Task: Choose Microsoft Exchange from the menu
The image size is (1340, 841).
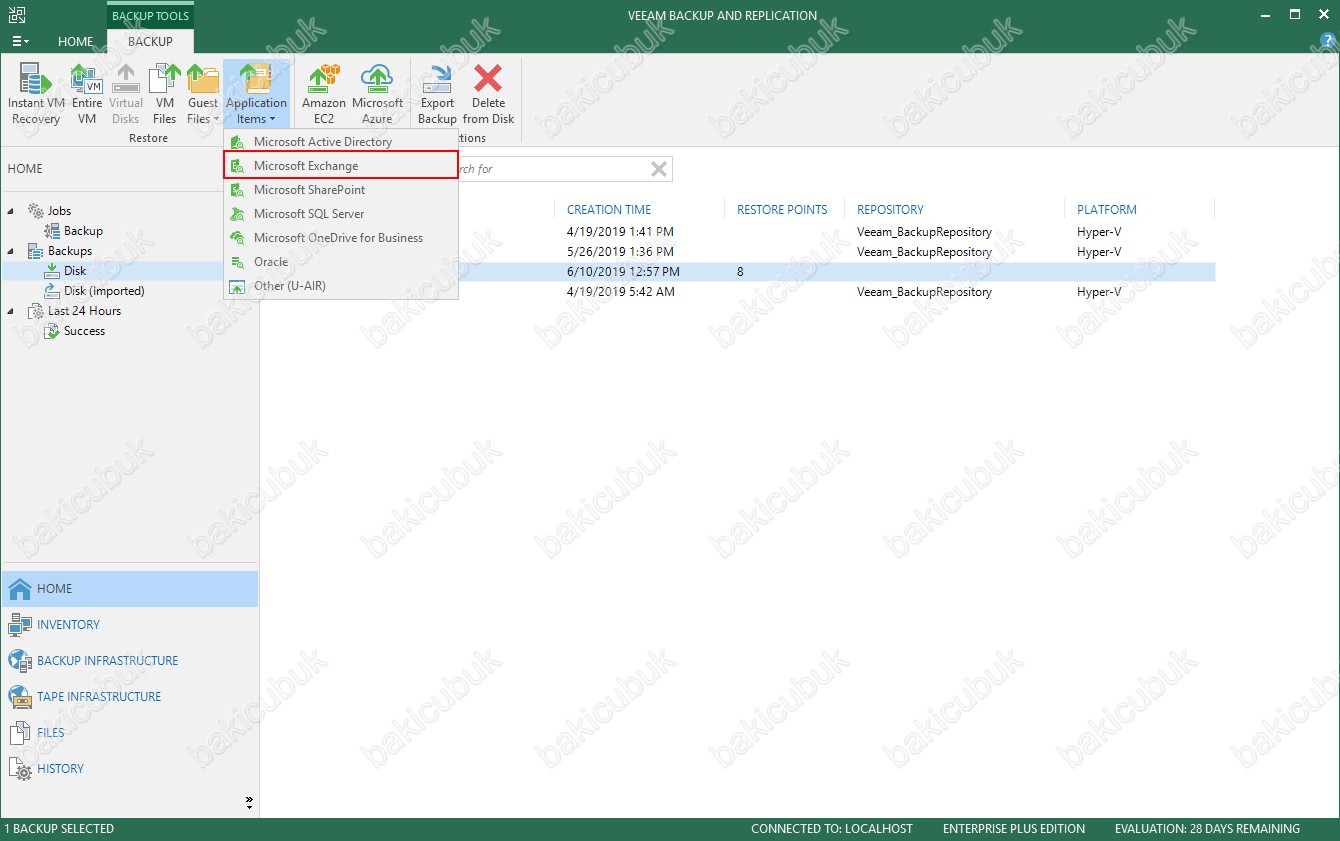Action: [306, 166]
